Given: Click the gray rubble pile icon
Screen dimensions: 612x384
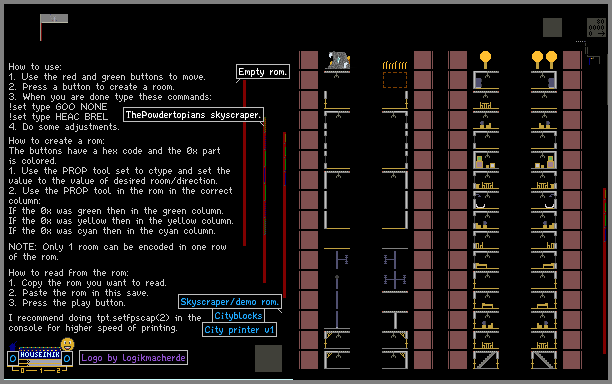Looking at the screenshot, I should (338, 60).
